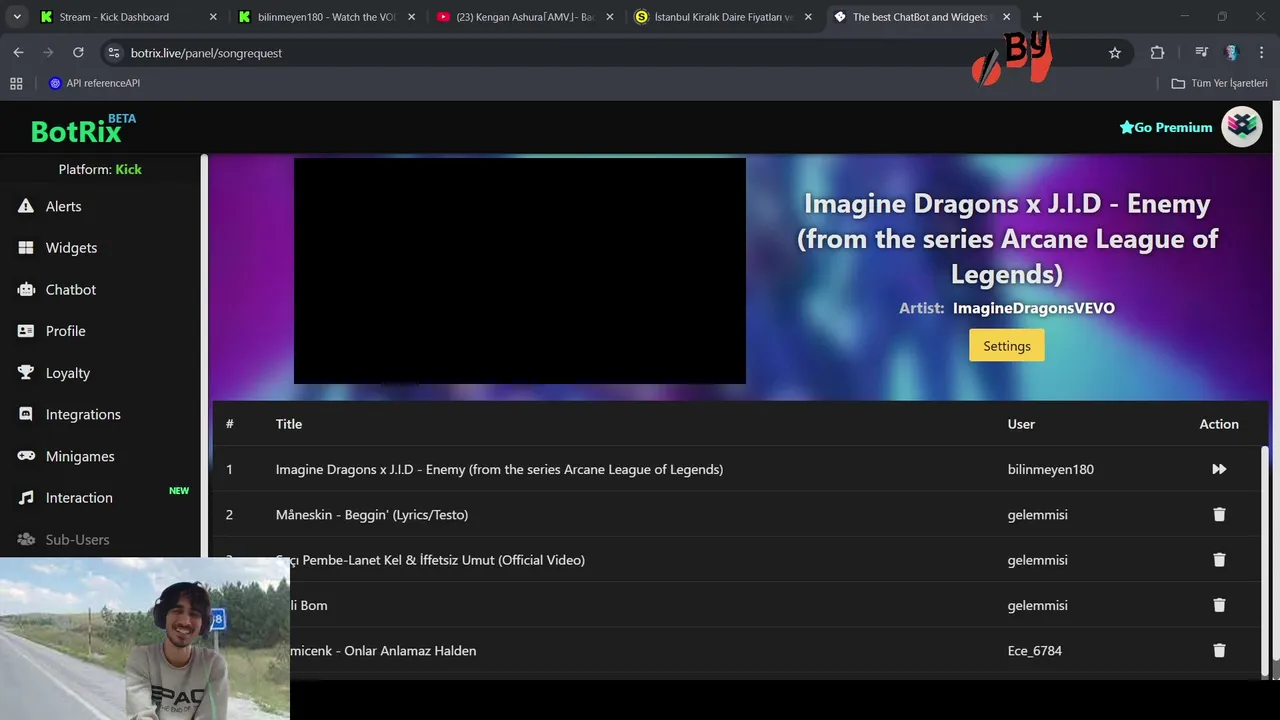Click the Go Premium link
This screenshot has width=1280, height=720.
point(1166,127)
